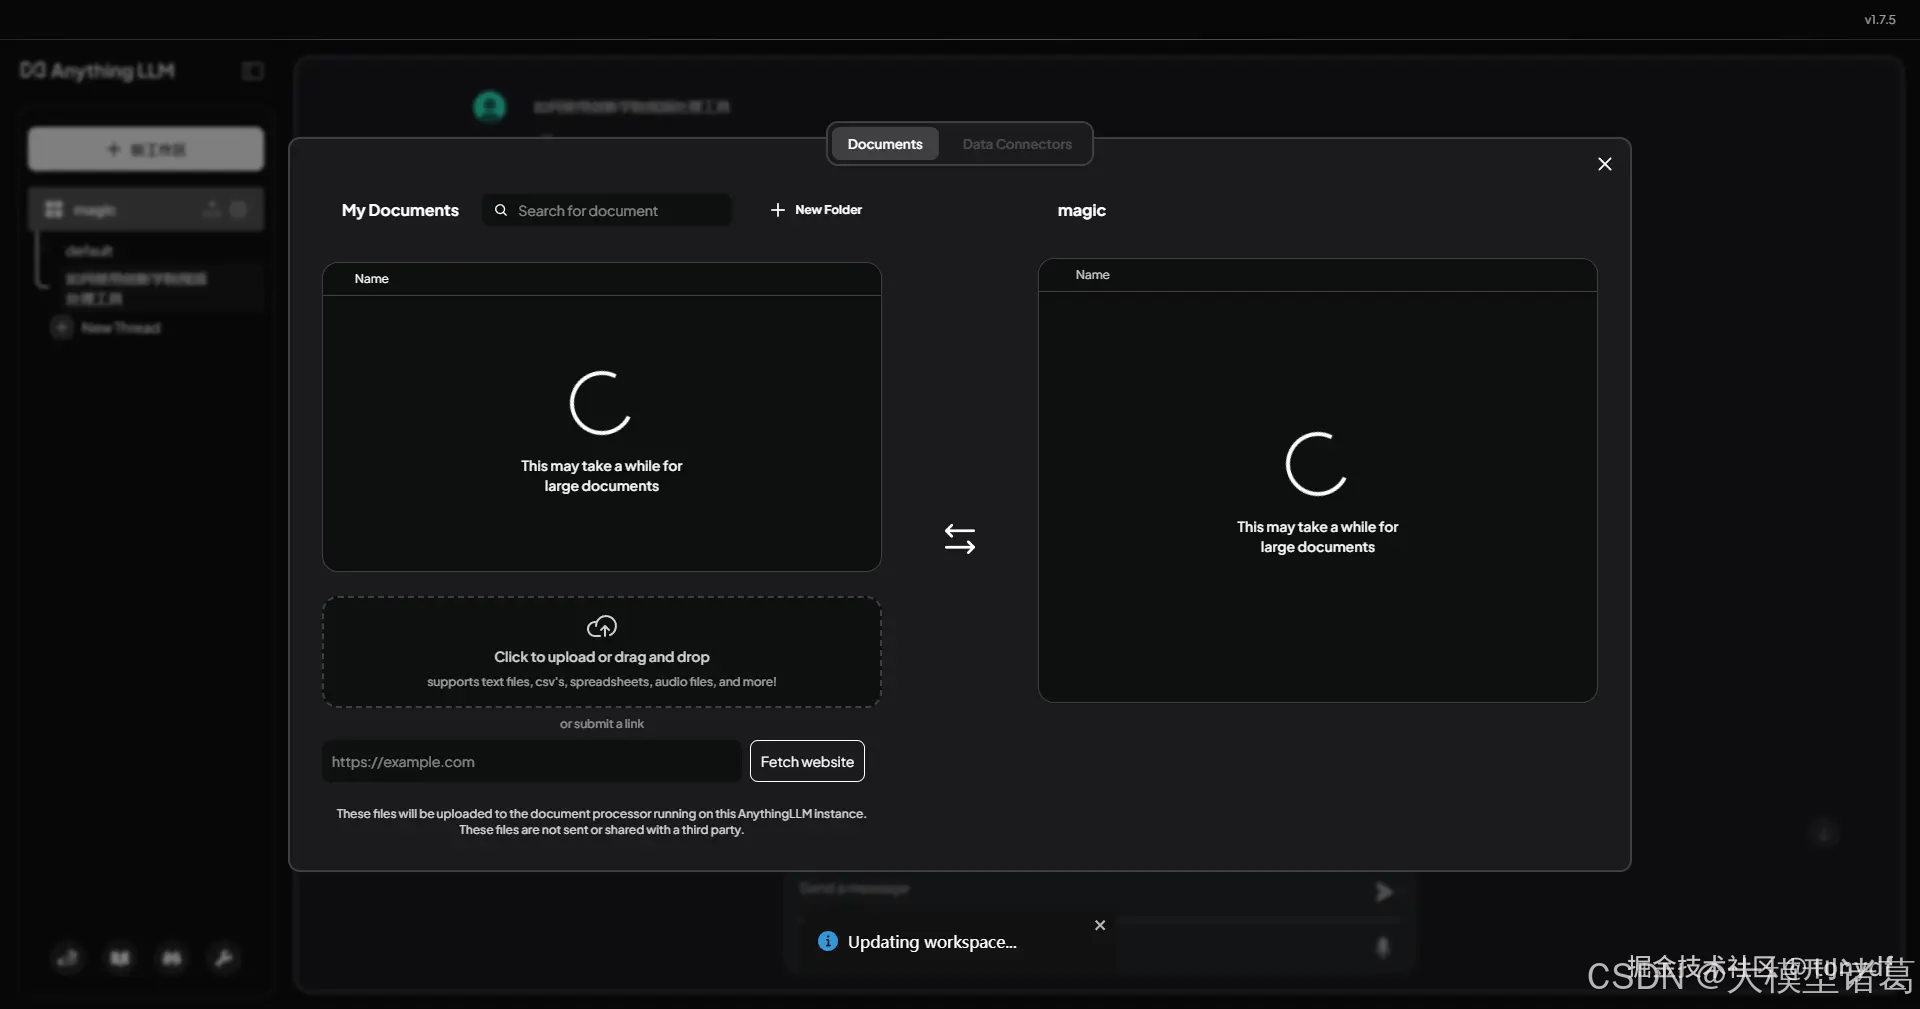This screenshot has width=1920, height=1009.
Task: Open the magic workspace settings gear
Action: (x=238, y=209)
